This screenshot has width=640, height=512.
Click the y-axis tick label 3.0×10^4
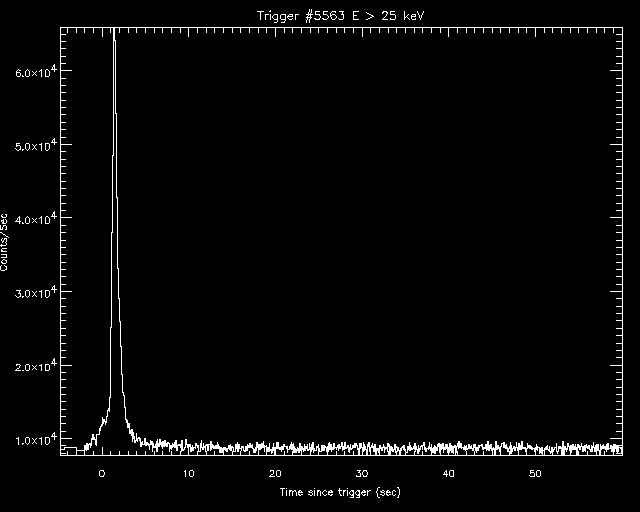[35, 293]
